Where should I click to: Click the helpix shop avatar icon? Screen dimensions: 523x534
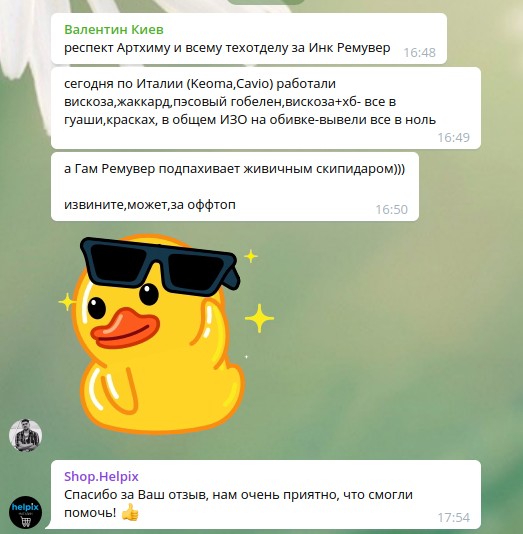coord(25,512)
